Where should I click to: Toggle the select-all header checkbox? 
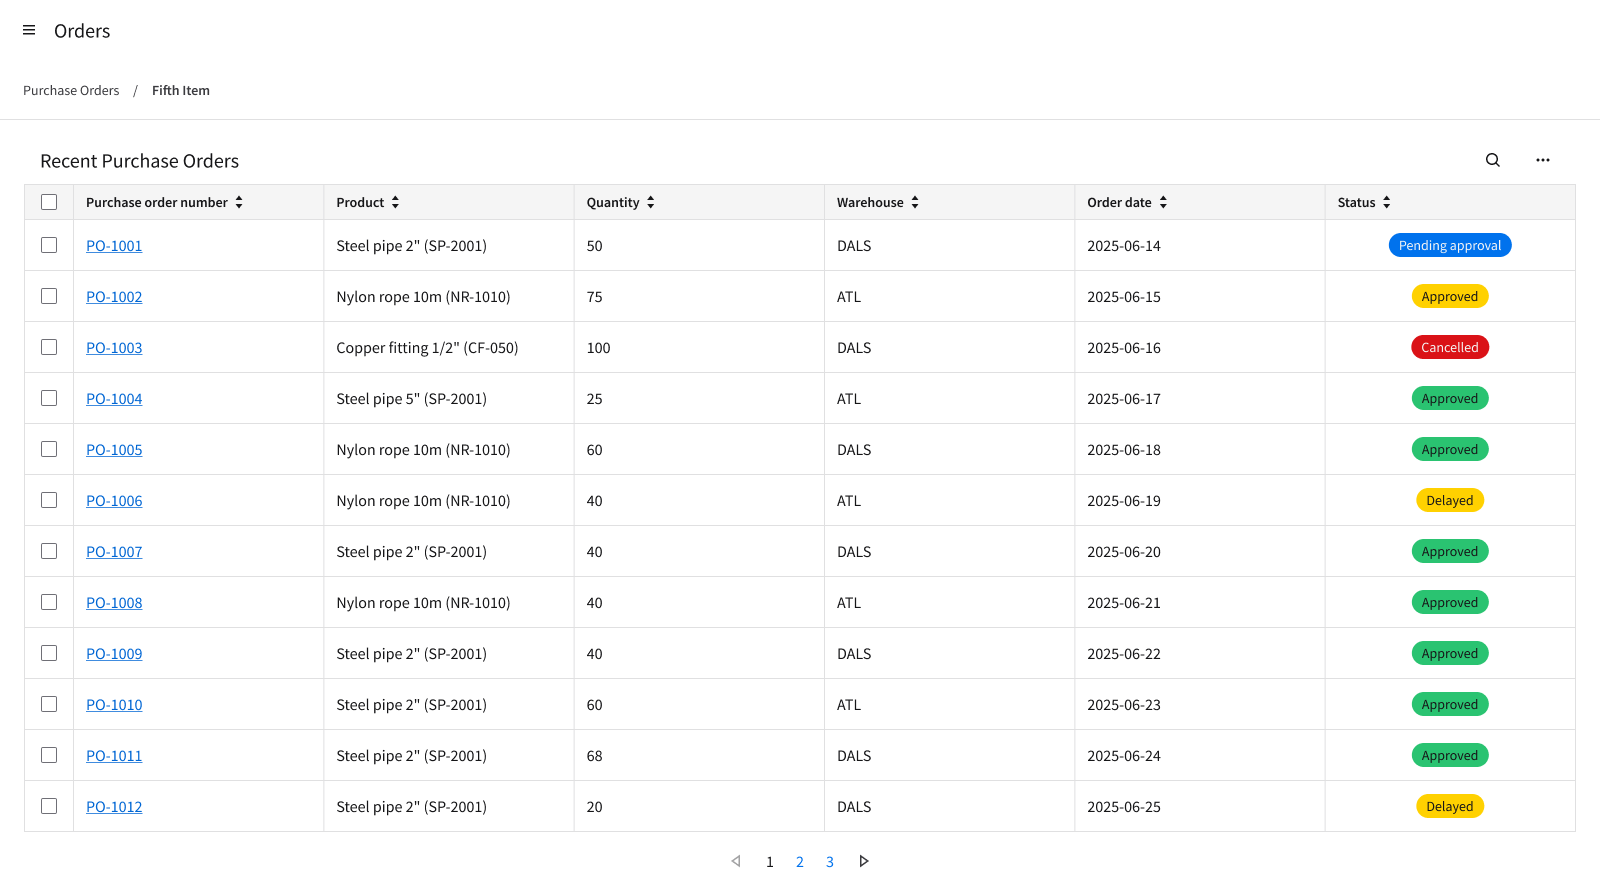click(x=49, y=202)
